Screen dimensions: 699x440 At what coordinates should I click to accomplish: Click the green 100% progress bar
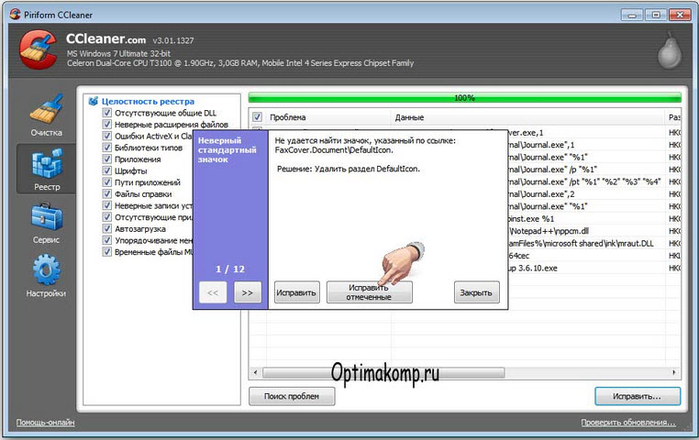(465, 98)
